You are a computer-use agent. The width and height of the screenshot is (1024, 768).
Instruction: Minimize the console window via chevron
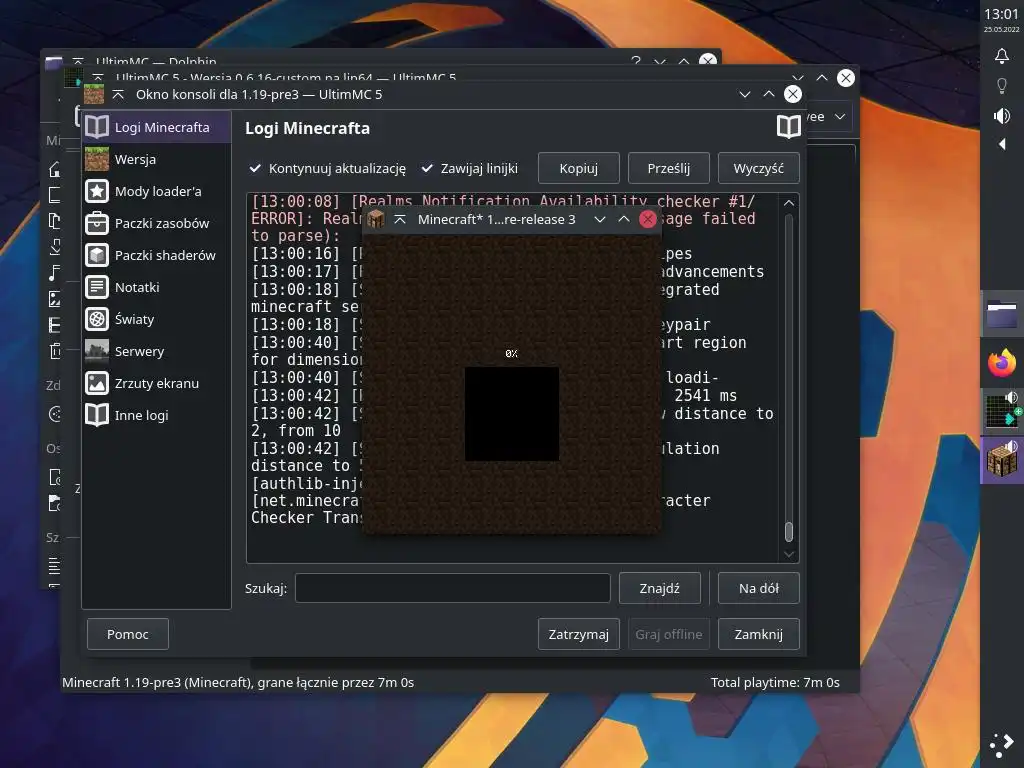[x=744, y=95]
